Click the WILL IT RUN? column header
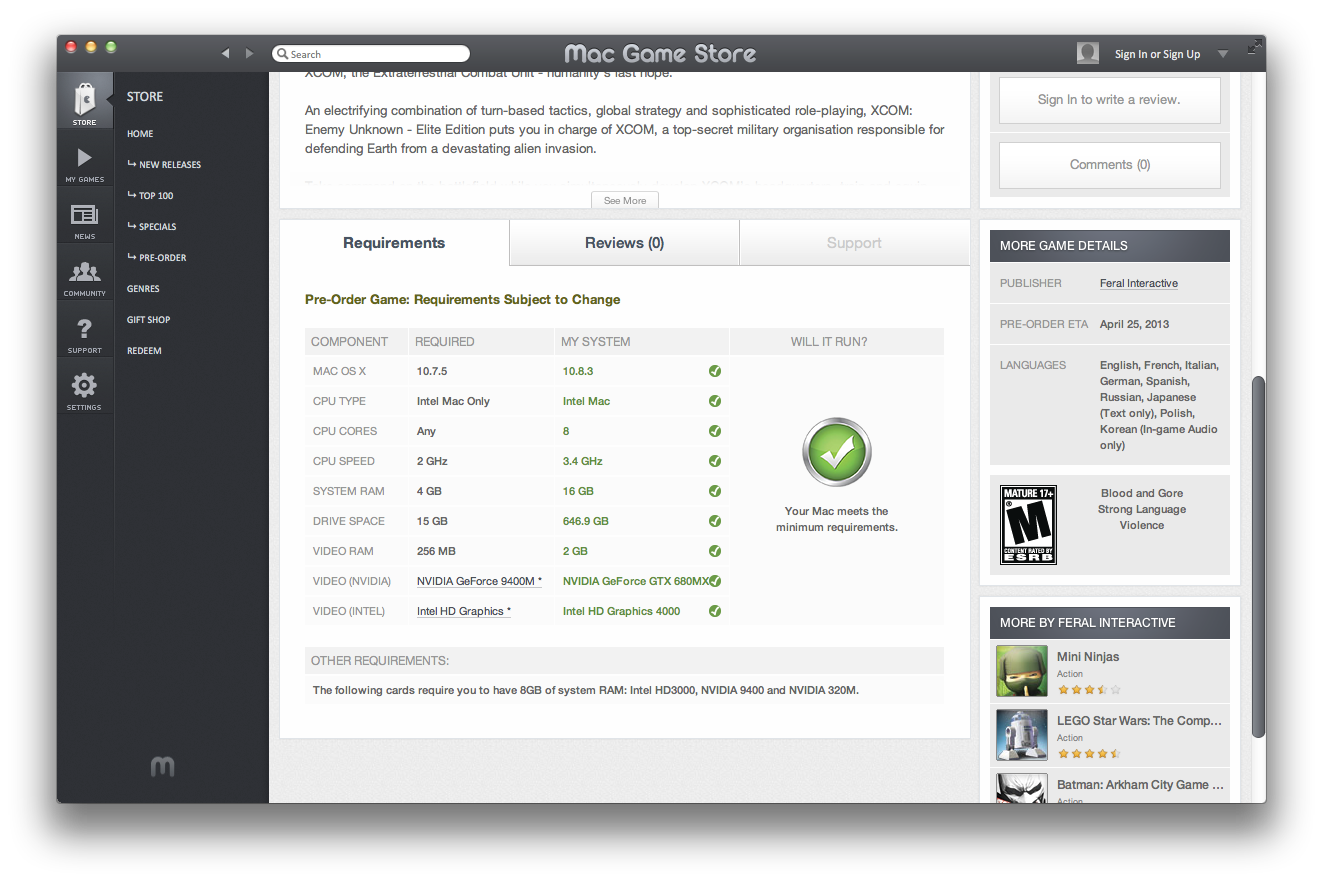 click(829, 342)
